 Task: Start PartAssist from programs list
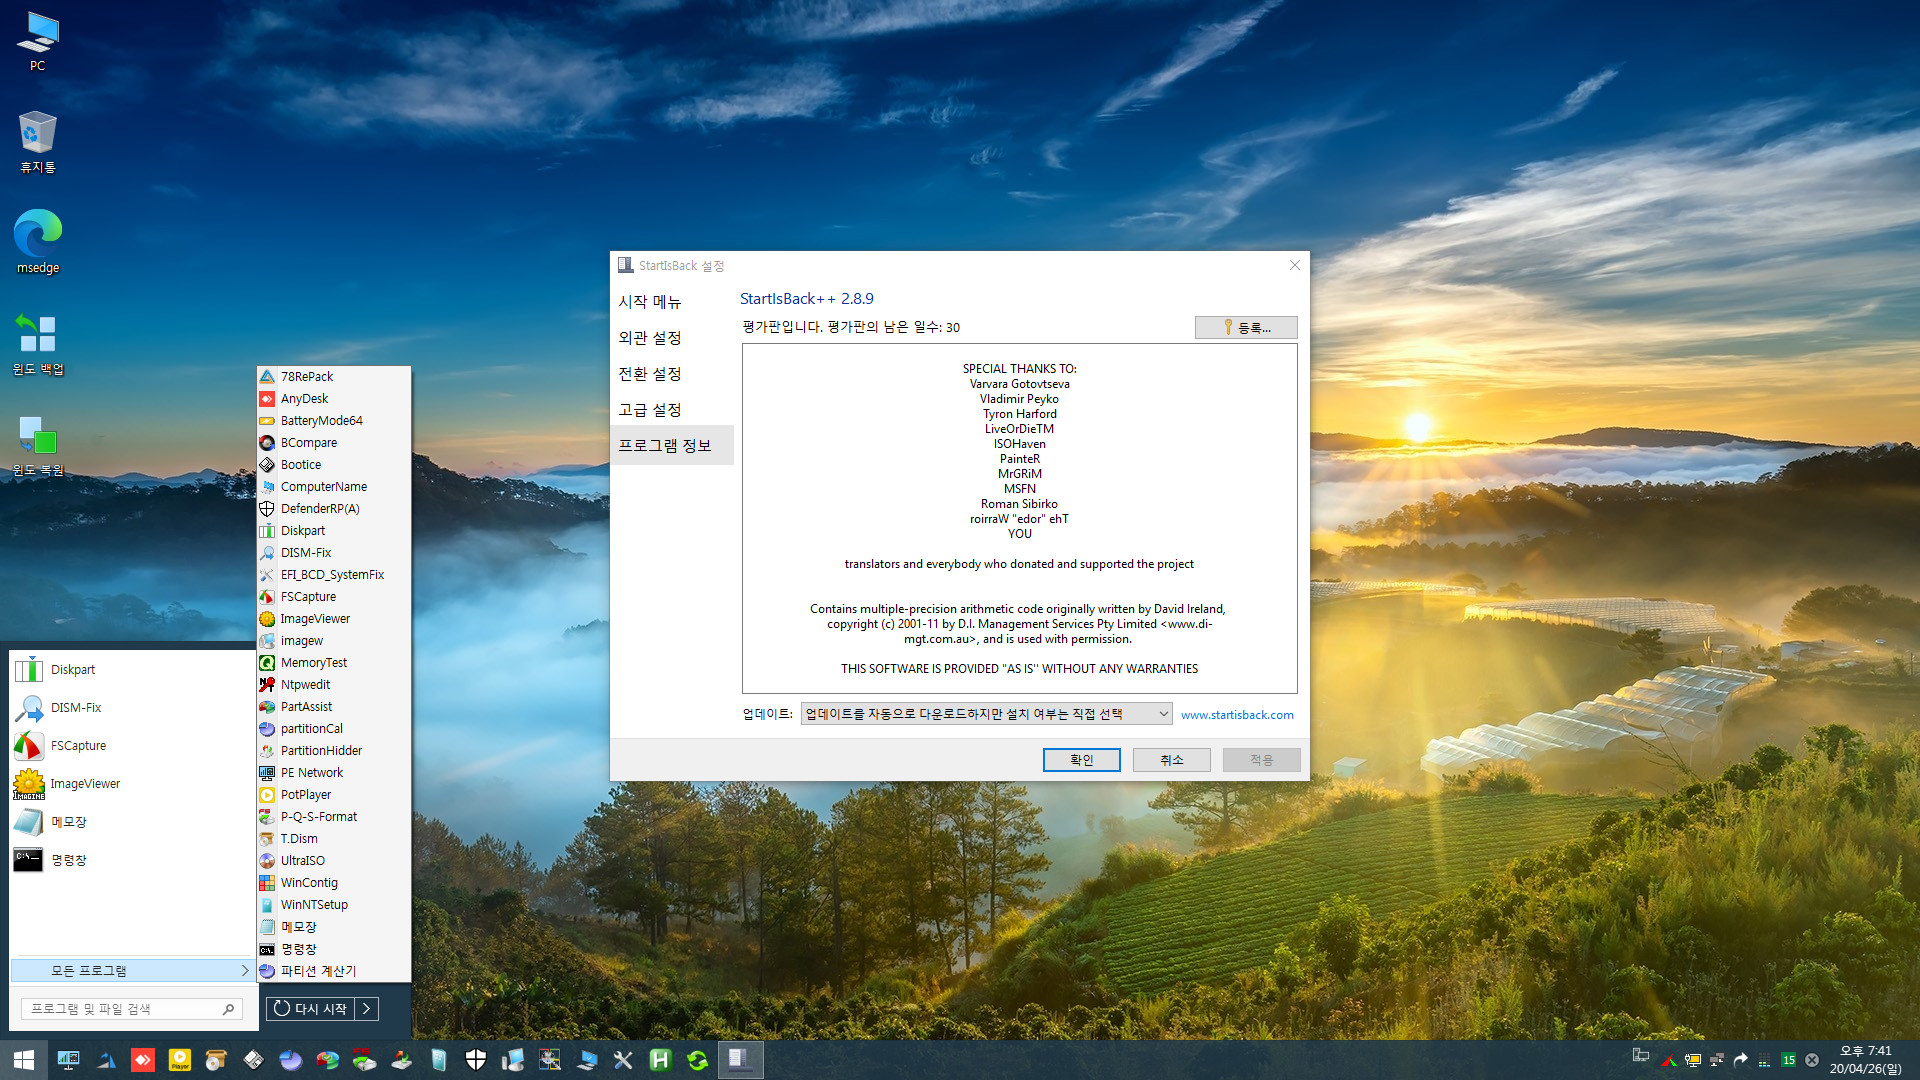click(x=334, y=707)
